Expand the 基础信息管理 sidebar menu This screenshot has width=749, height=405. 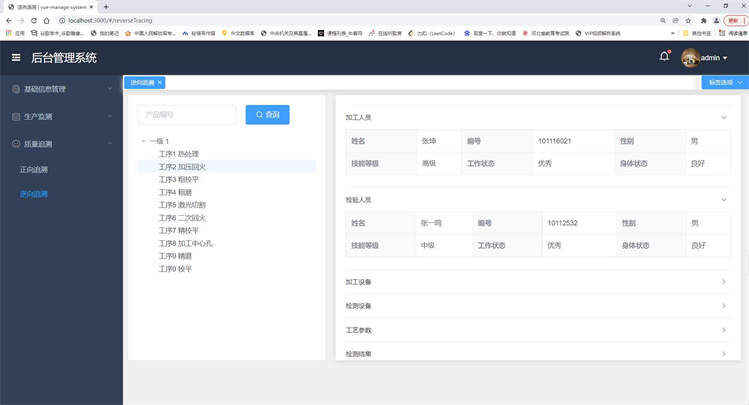coord(60,89)
